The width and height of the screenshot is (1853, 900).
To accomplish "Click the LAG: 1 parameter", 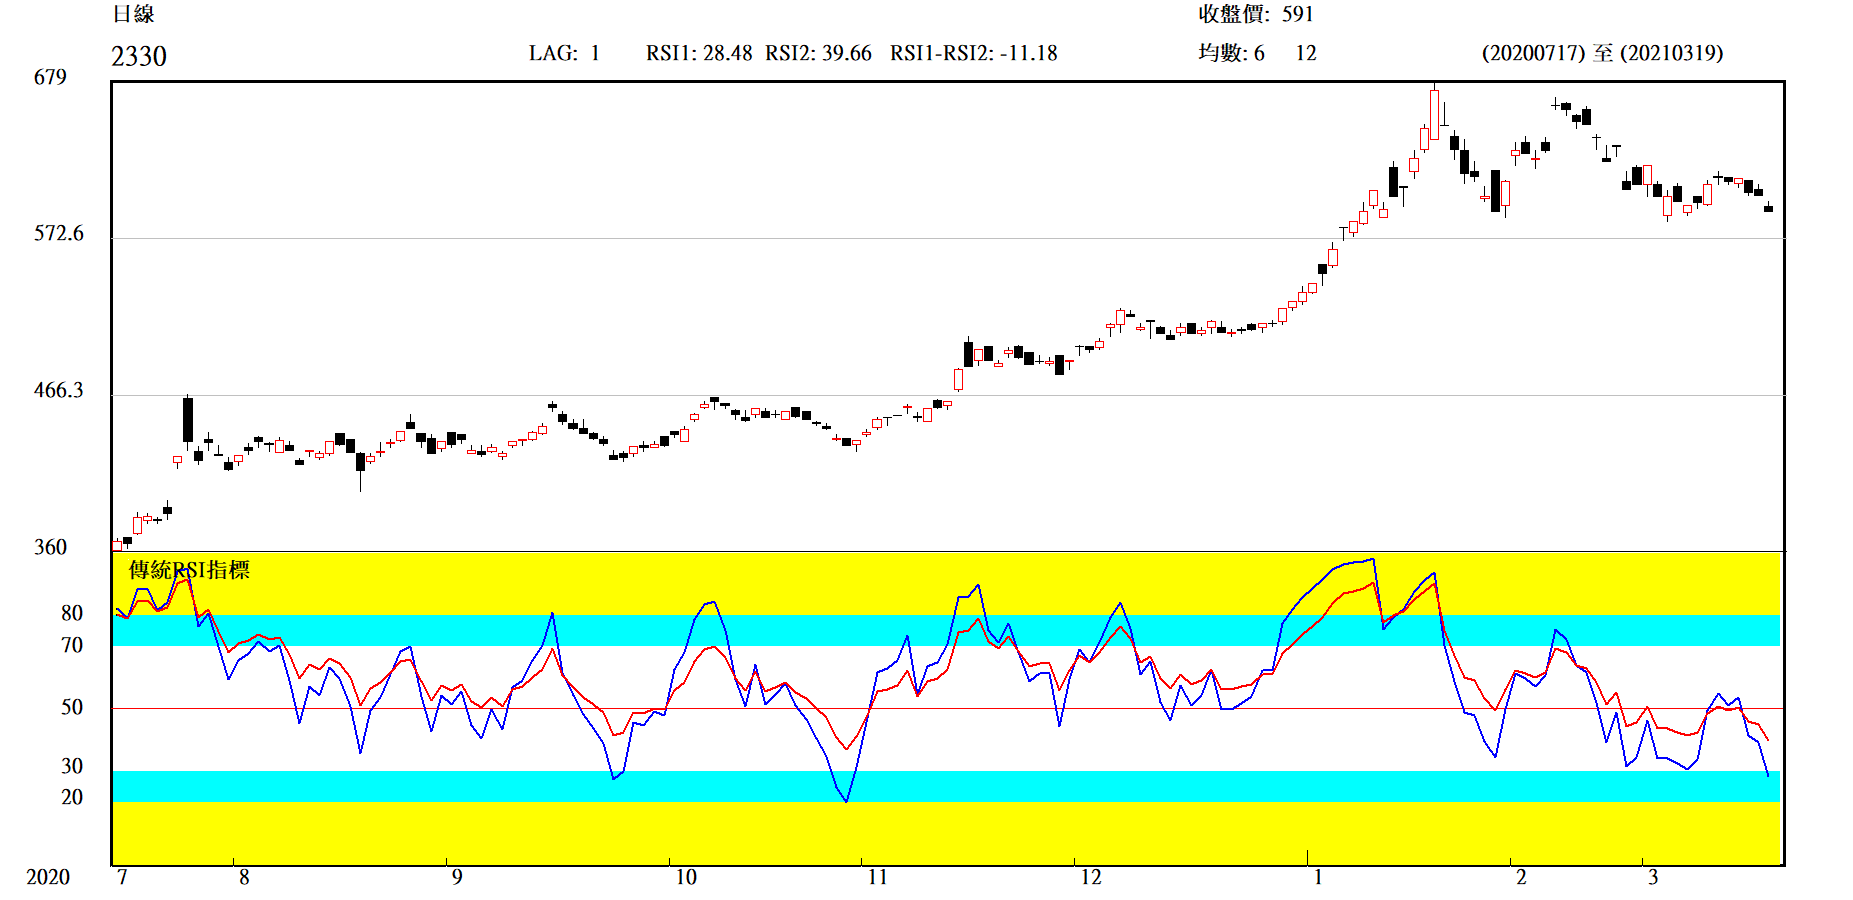I will (x=564, y=53).
